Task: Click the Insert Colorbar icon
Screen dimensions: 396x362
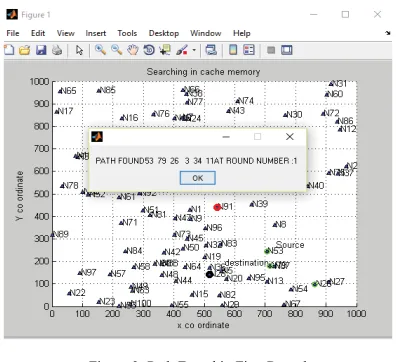Action: [x=233, y=50]
